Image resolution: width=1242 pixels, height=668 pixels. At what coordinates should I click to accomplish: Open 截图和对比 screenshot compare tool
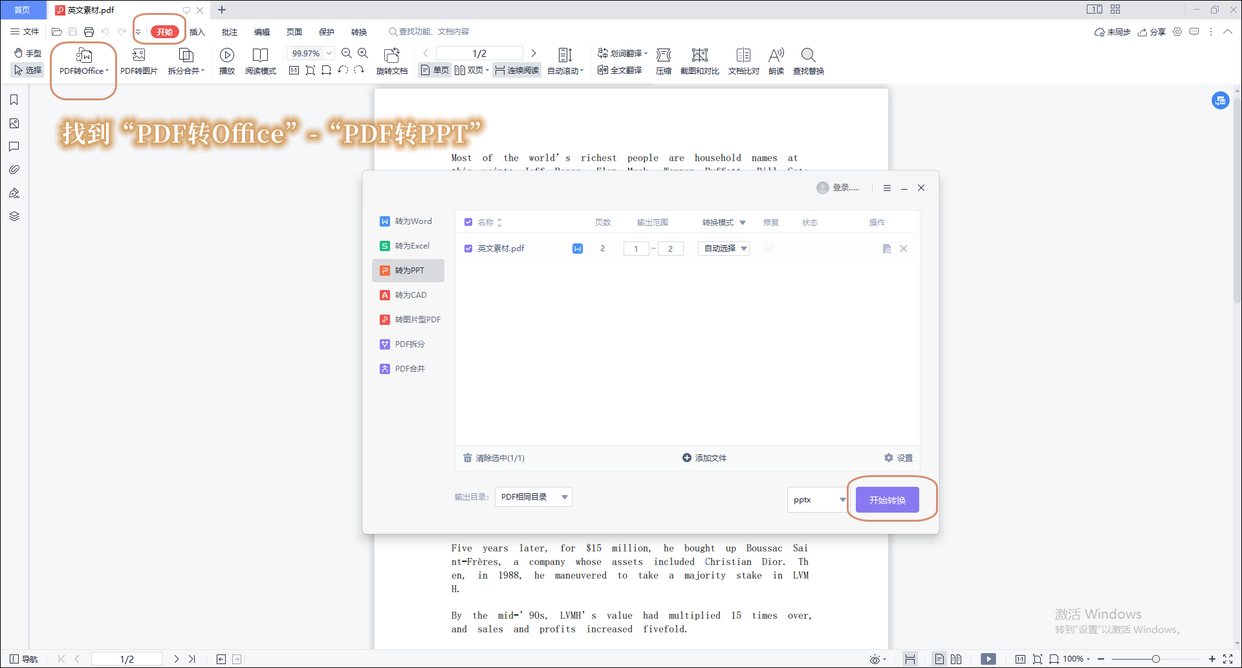click(x=699, y=62)
